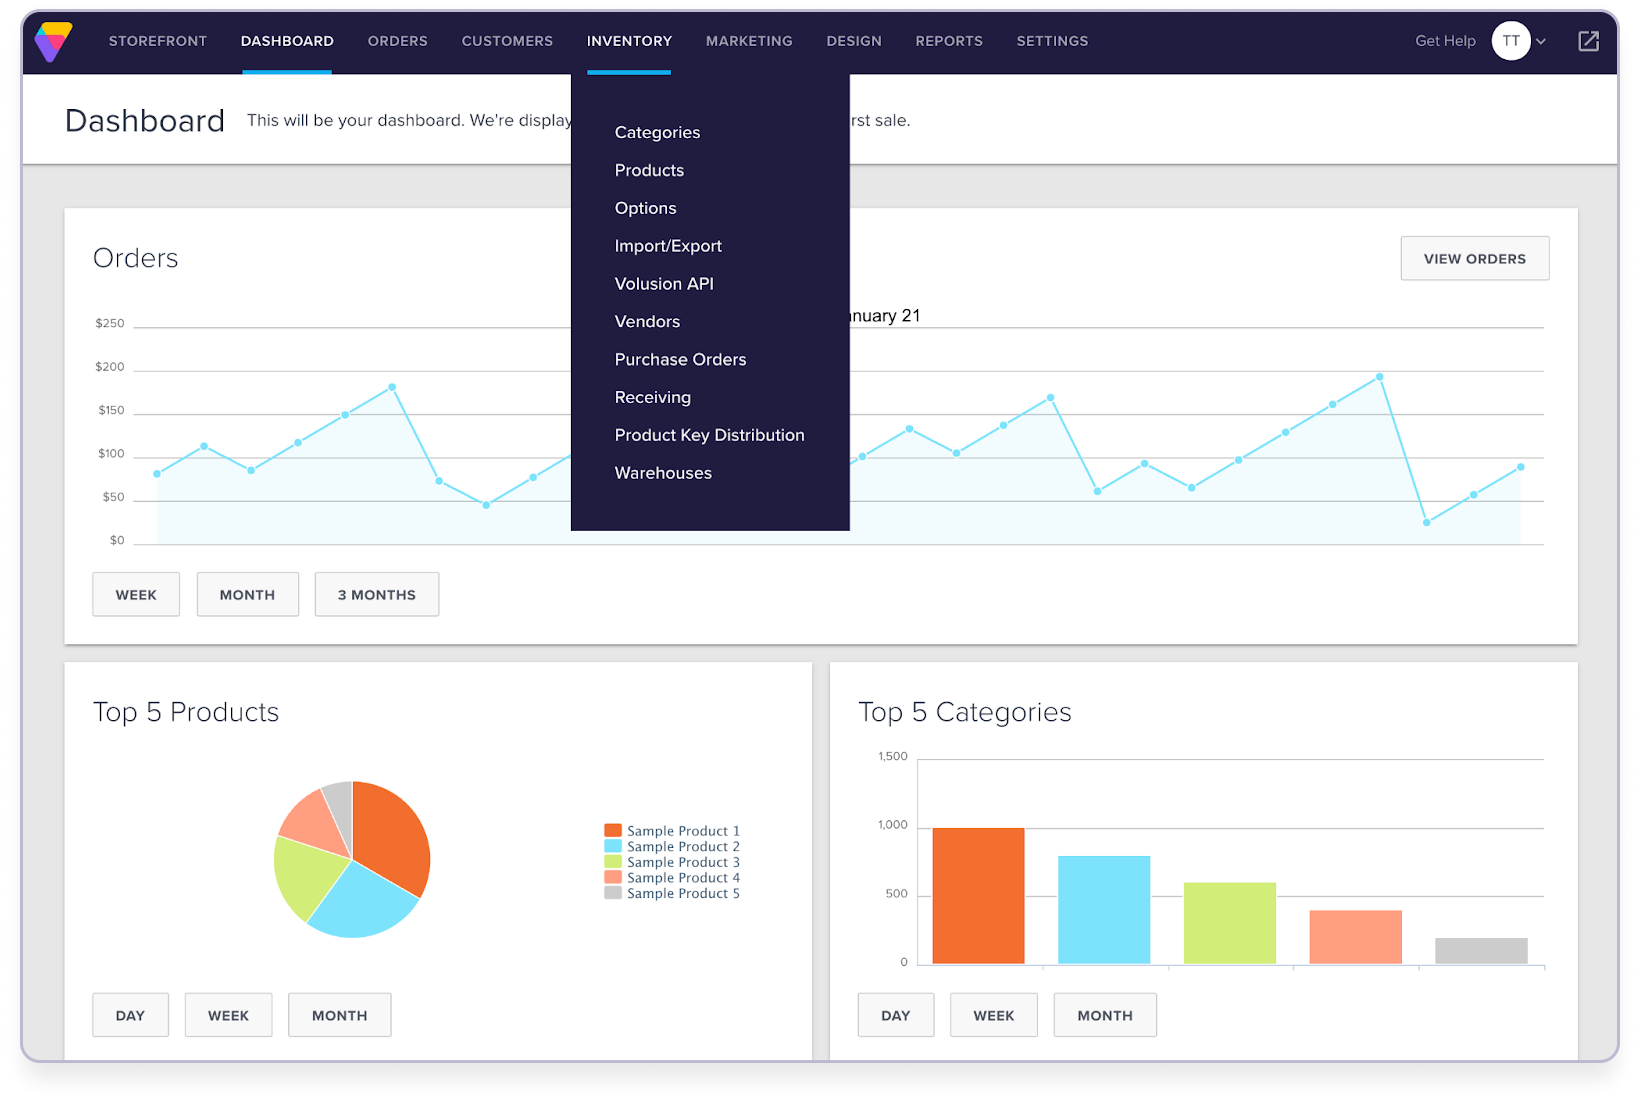
Task: Open the Marketing menu
Action: tap(748, 41)
